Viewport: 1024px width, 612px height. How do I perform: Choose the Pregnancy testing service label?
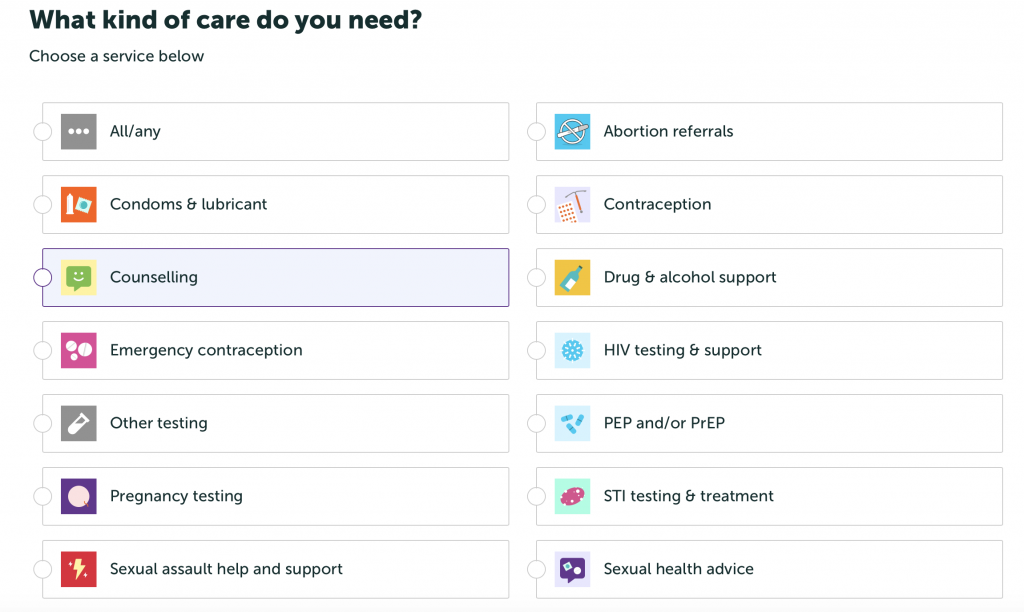pos(176,496)
